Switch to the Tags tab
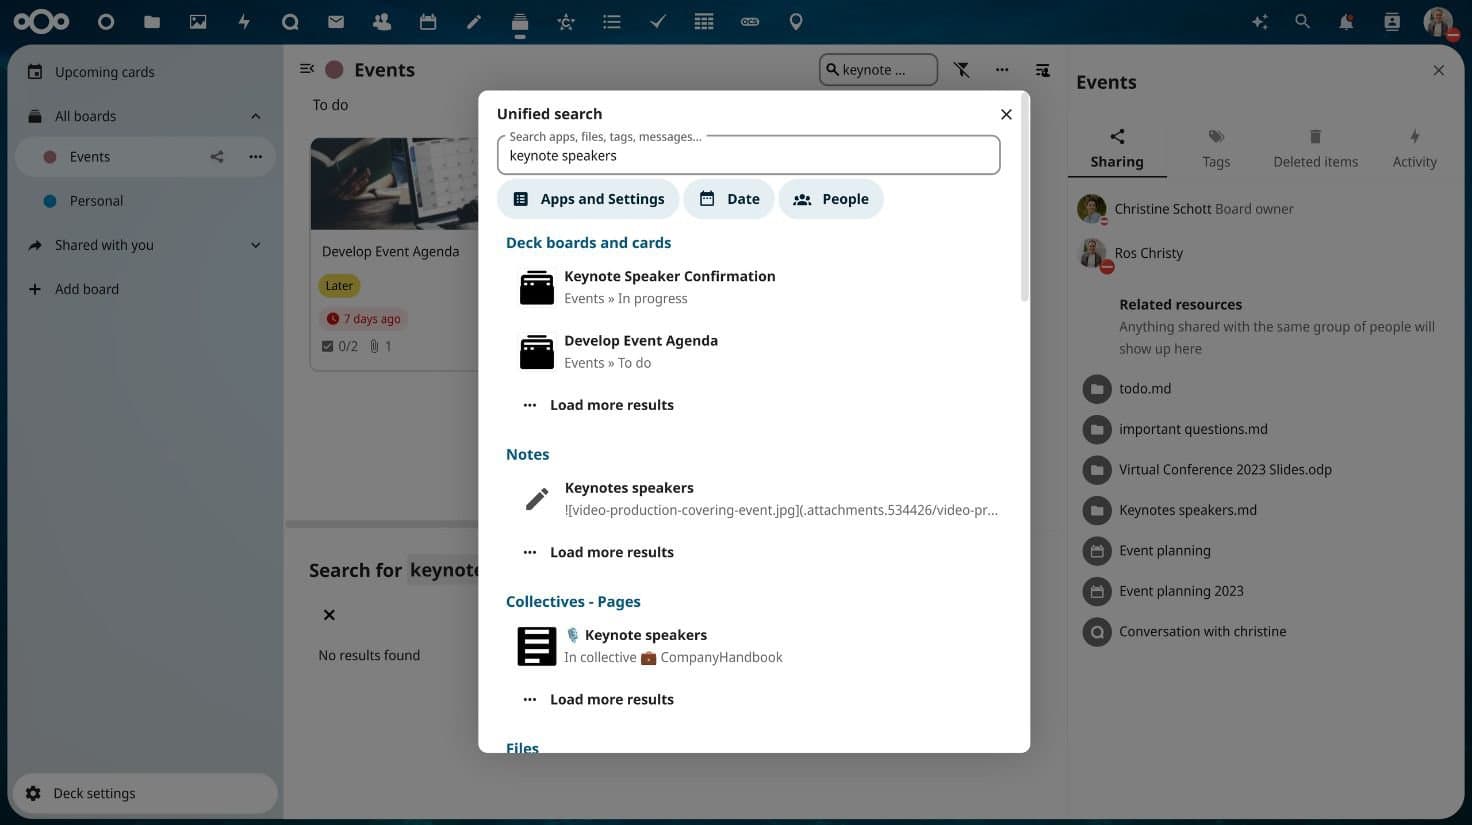The height and width of the screenshot is (825, 1472). click(x=1216, y=146)
